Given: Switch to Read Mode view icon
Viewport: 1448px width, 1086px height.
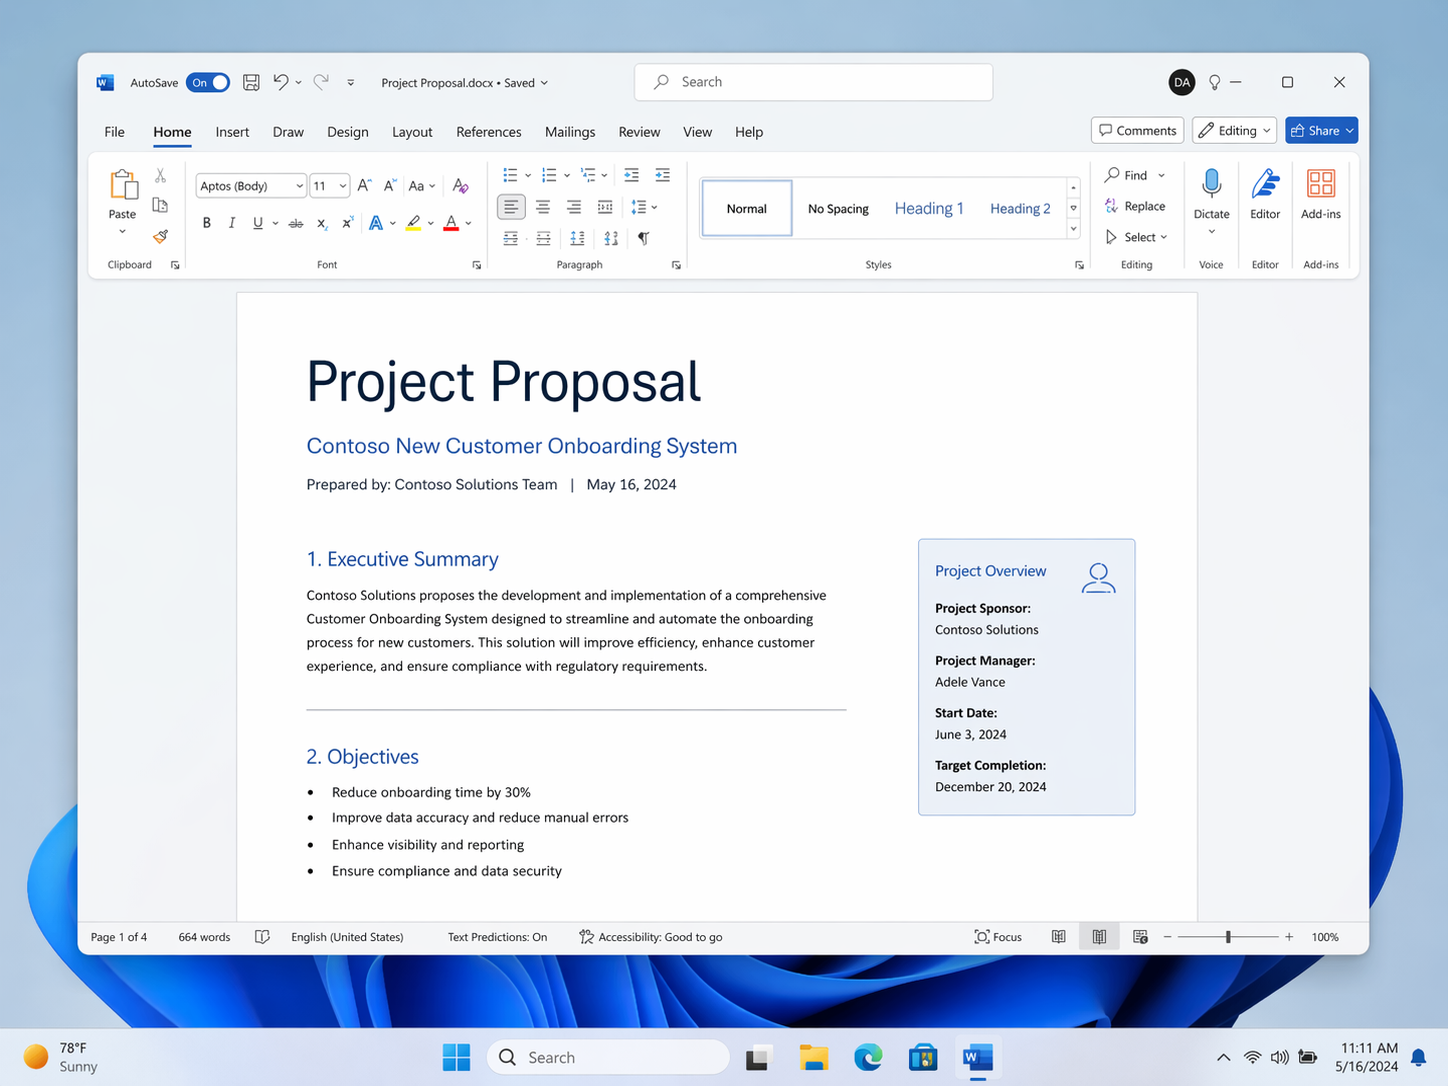Looking at the screenshot, I should [1058, 937].
